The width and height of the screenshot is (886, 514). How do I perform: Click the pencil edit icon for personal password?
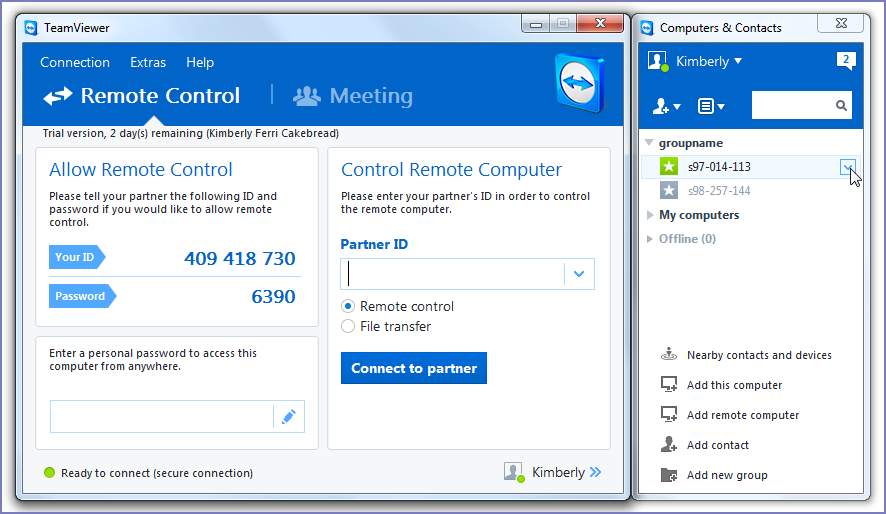pos(289,417)
